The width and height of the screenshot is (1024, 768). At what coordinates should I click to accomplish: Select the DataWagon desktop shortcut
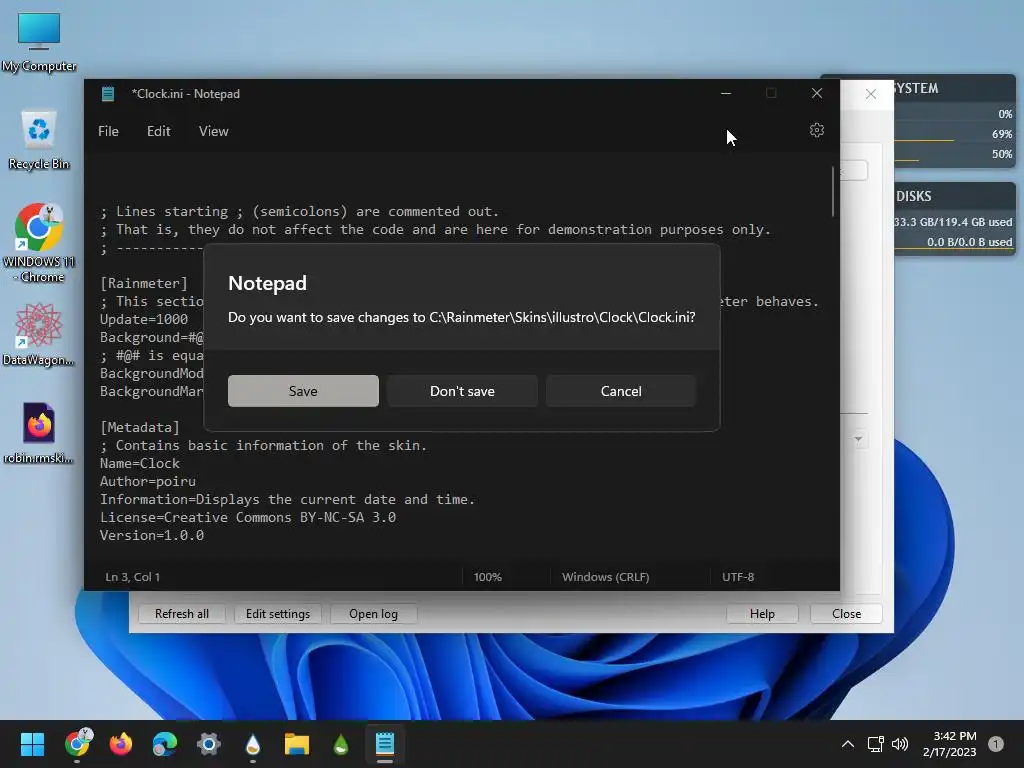pyautogui.click(x=39, y=334)
